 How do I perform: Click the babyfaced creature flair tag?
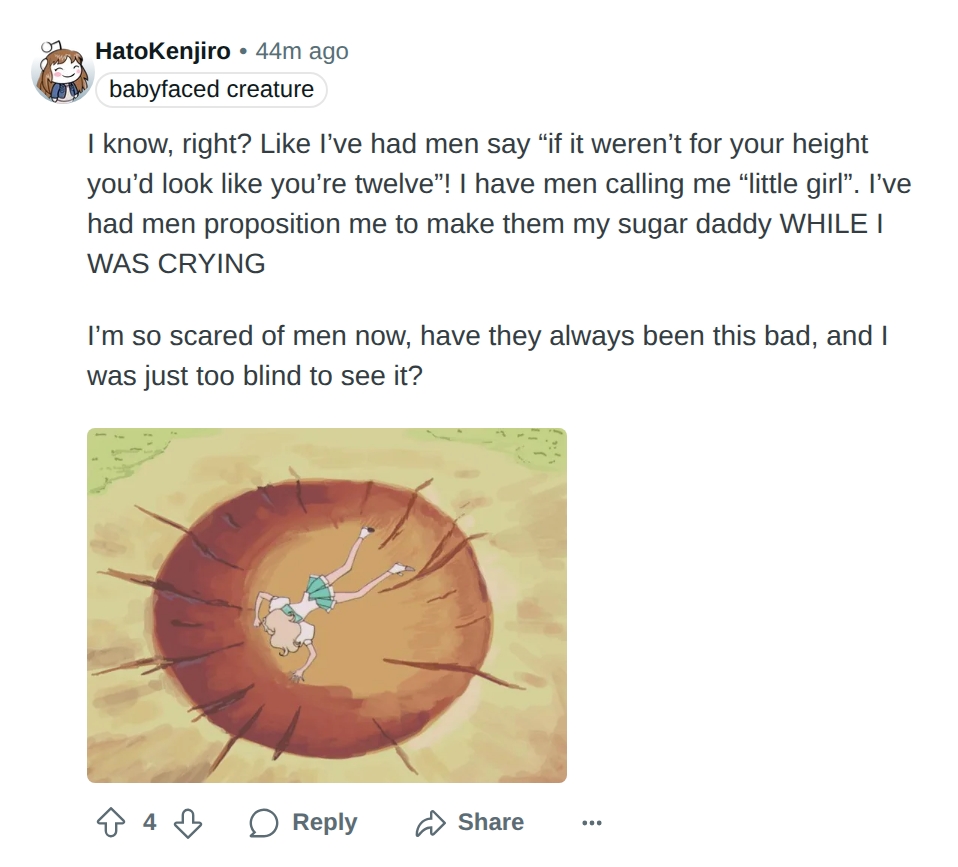[x=211, y=89]
